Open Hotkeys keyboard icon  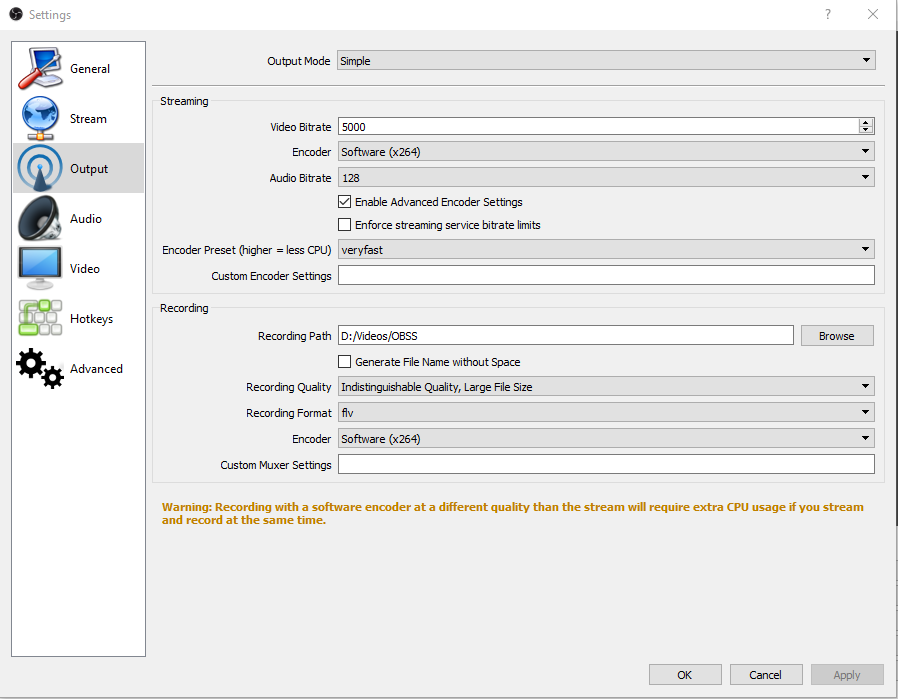[40, 318]
